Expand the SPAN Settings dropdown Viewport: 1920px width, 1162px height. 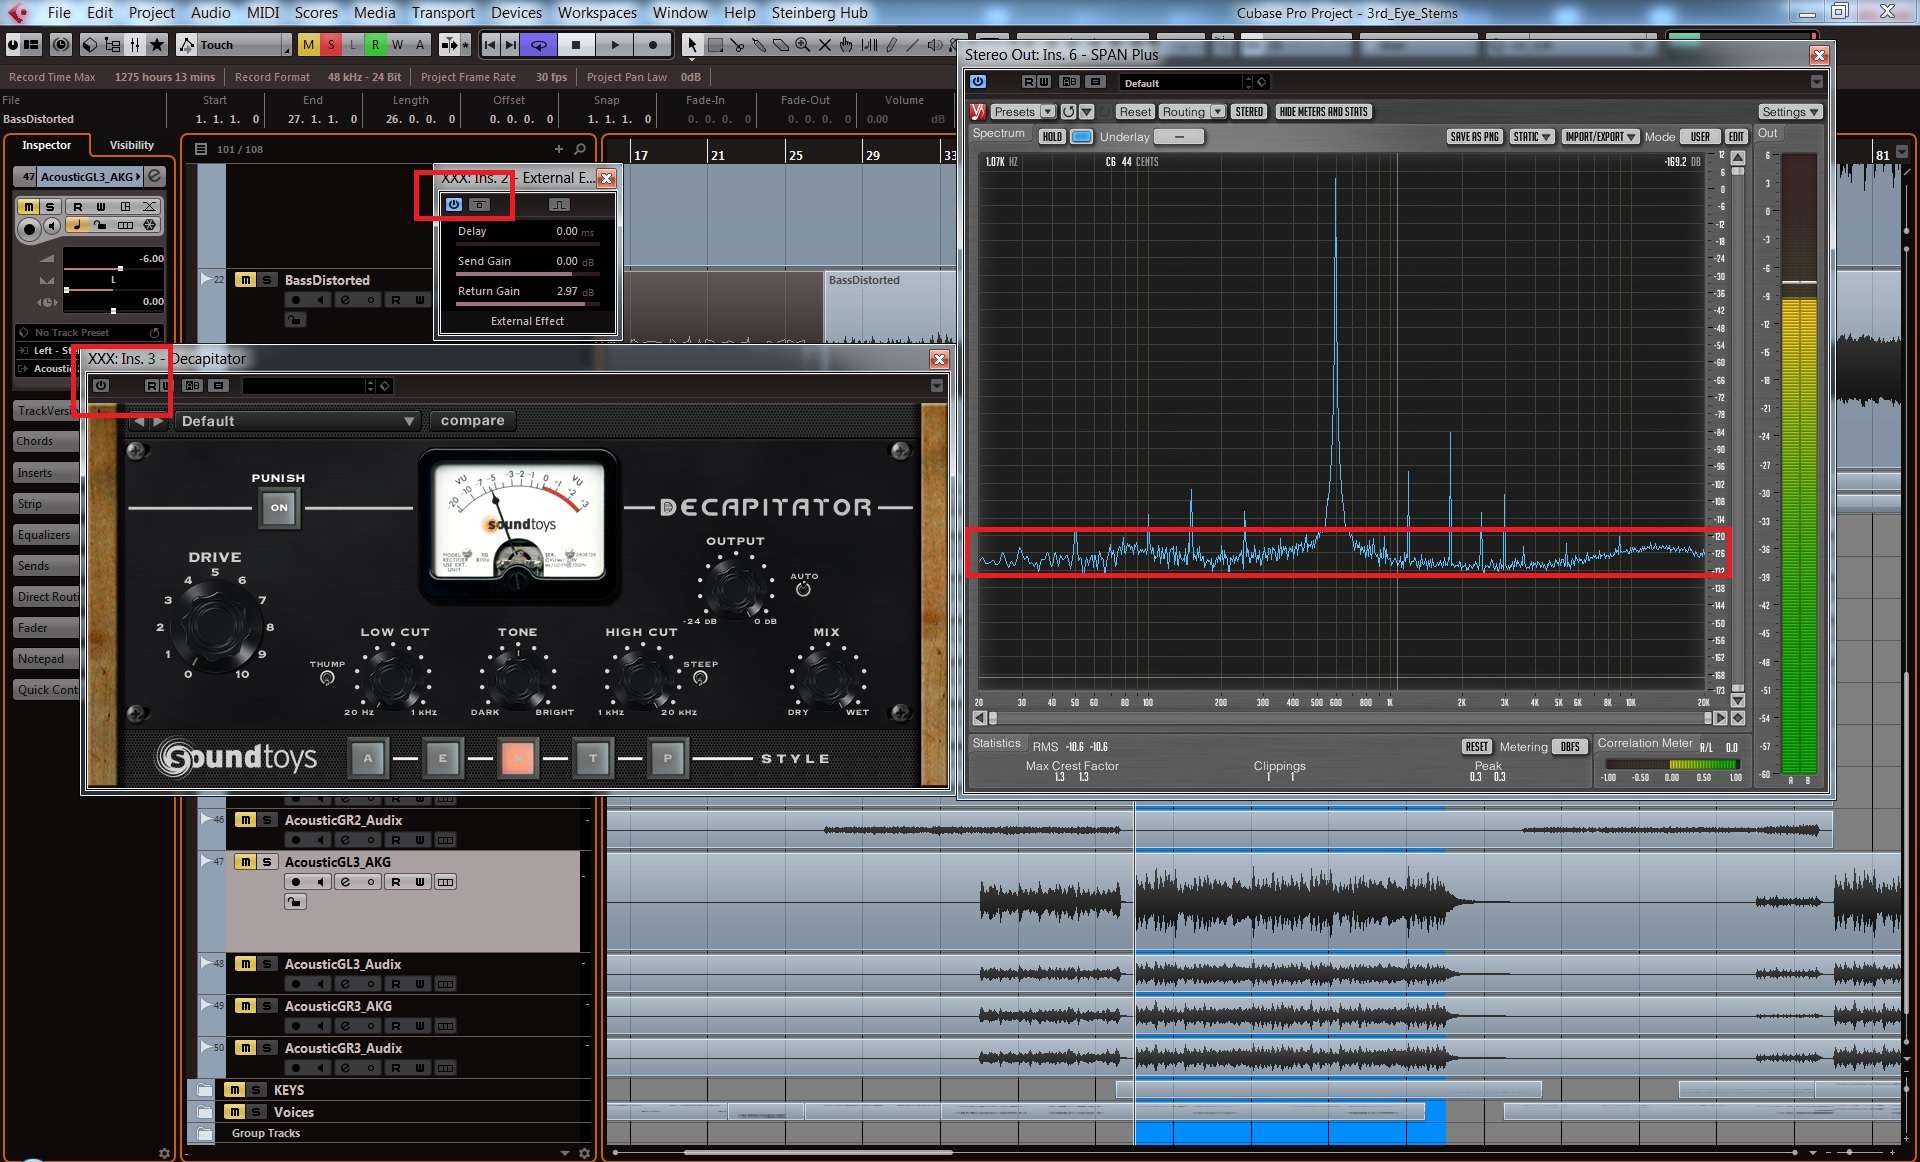point(1789,111)
